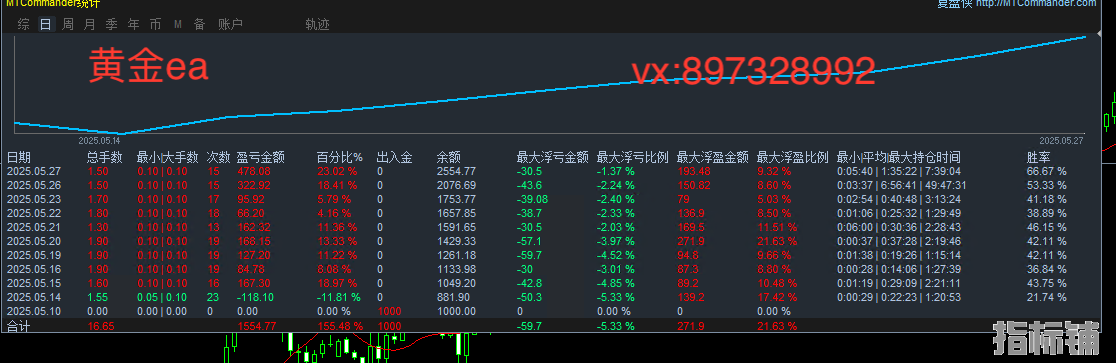Open the 币 currency tab
The image size is (1116, 363).
click(155, 25)
